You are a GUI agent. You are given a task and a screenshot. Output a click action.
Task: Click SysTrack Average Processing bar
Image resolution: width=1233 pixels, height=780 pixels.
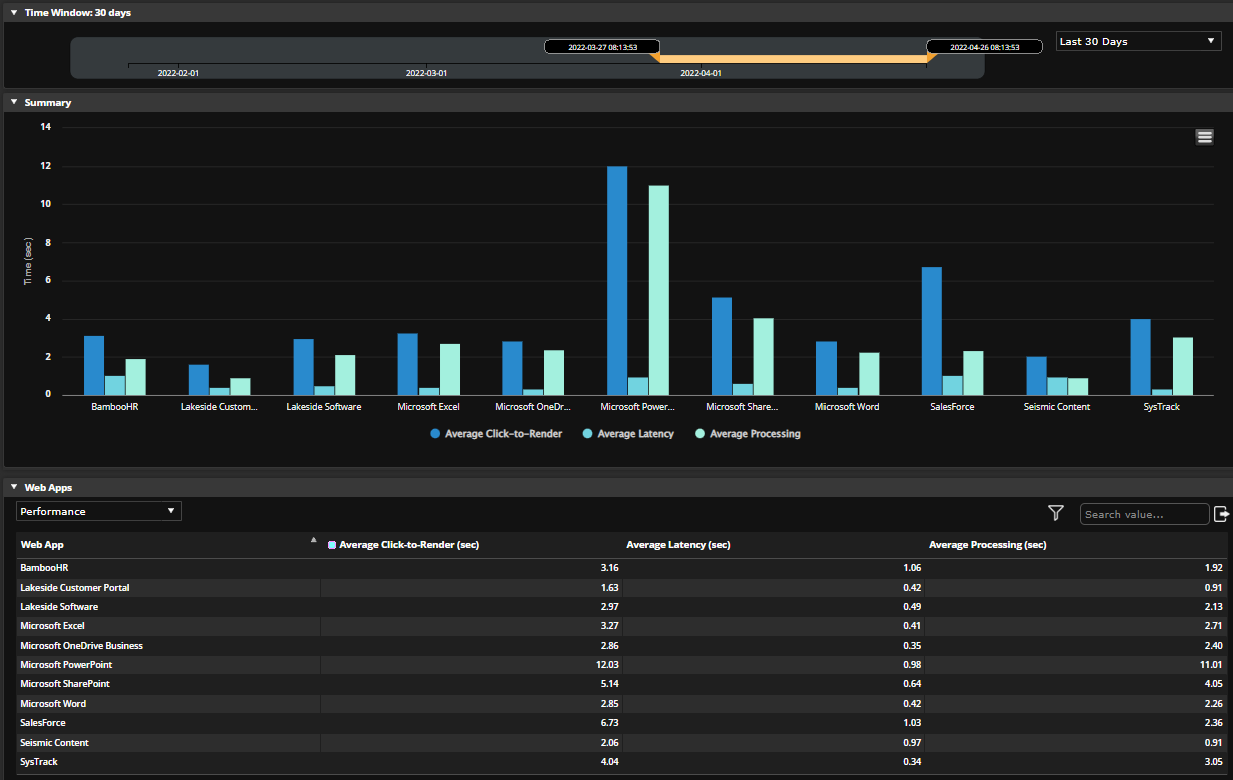(x=1183, y=366)
